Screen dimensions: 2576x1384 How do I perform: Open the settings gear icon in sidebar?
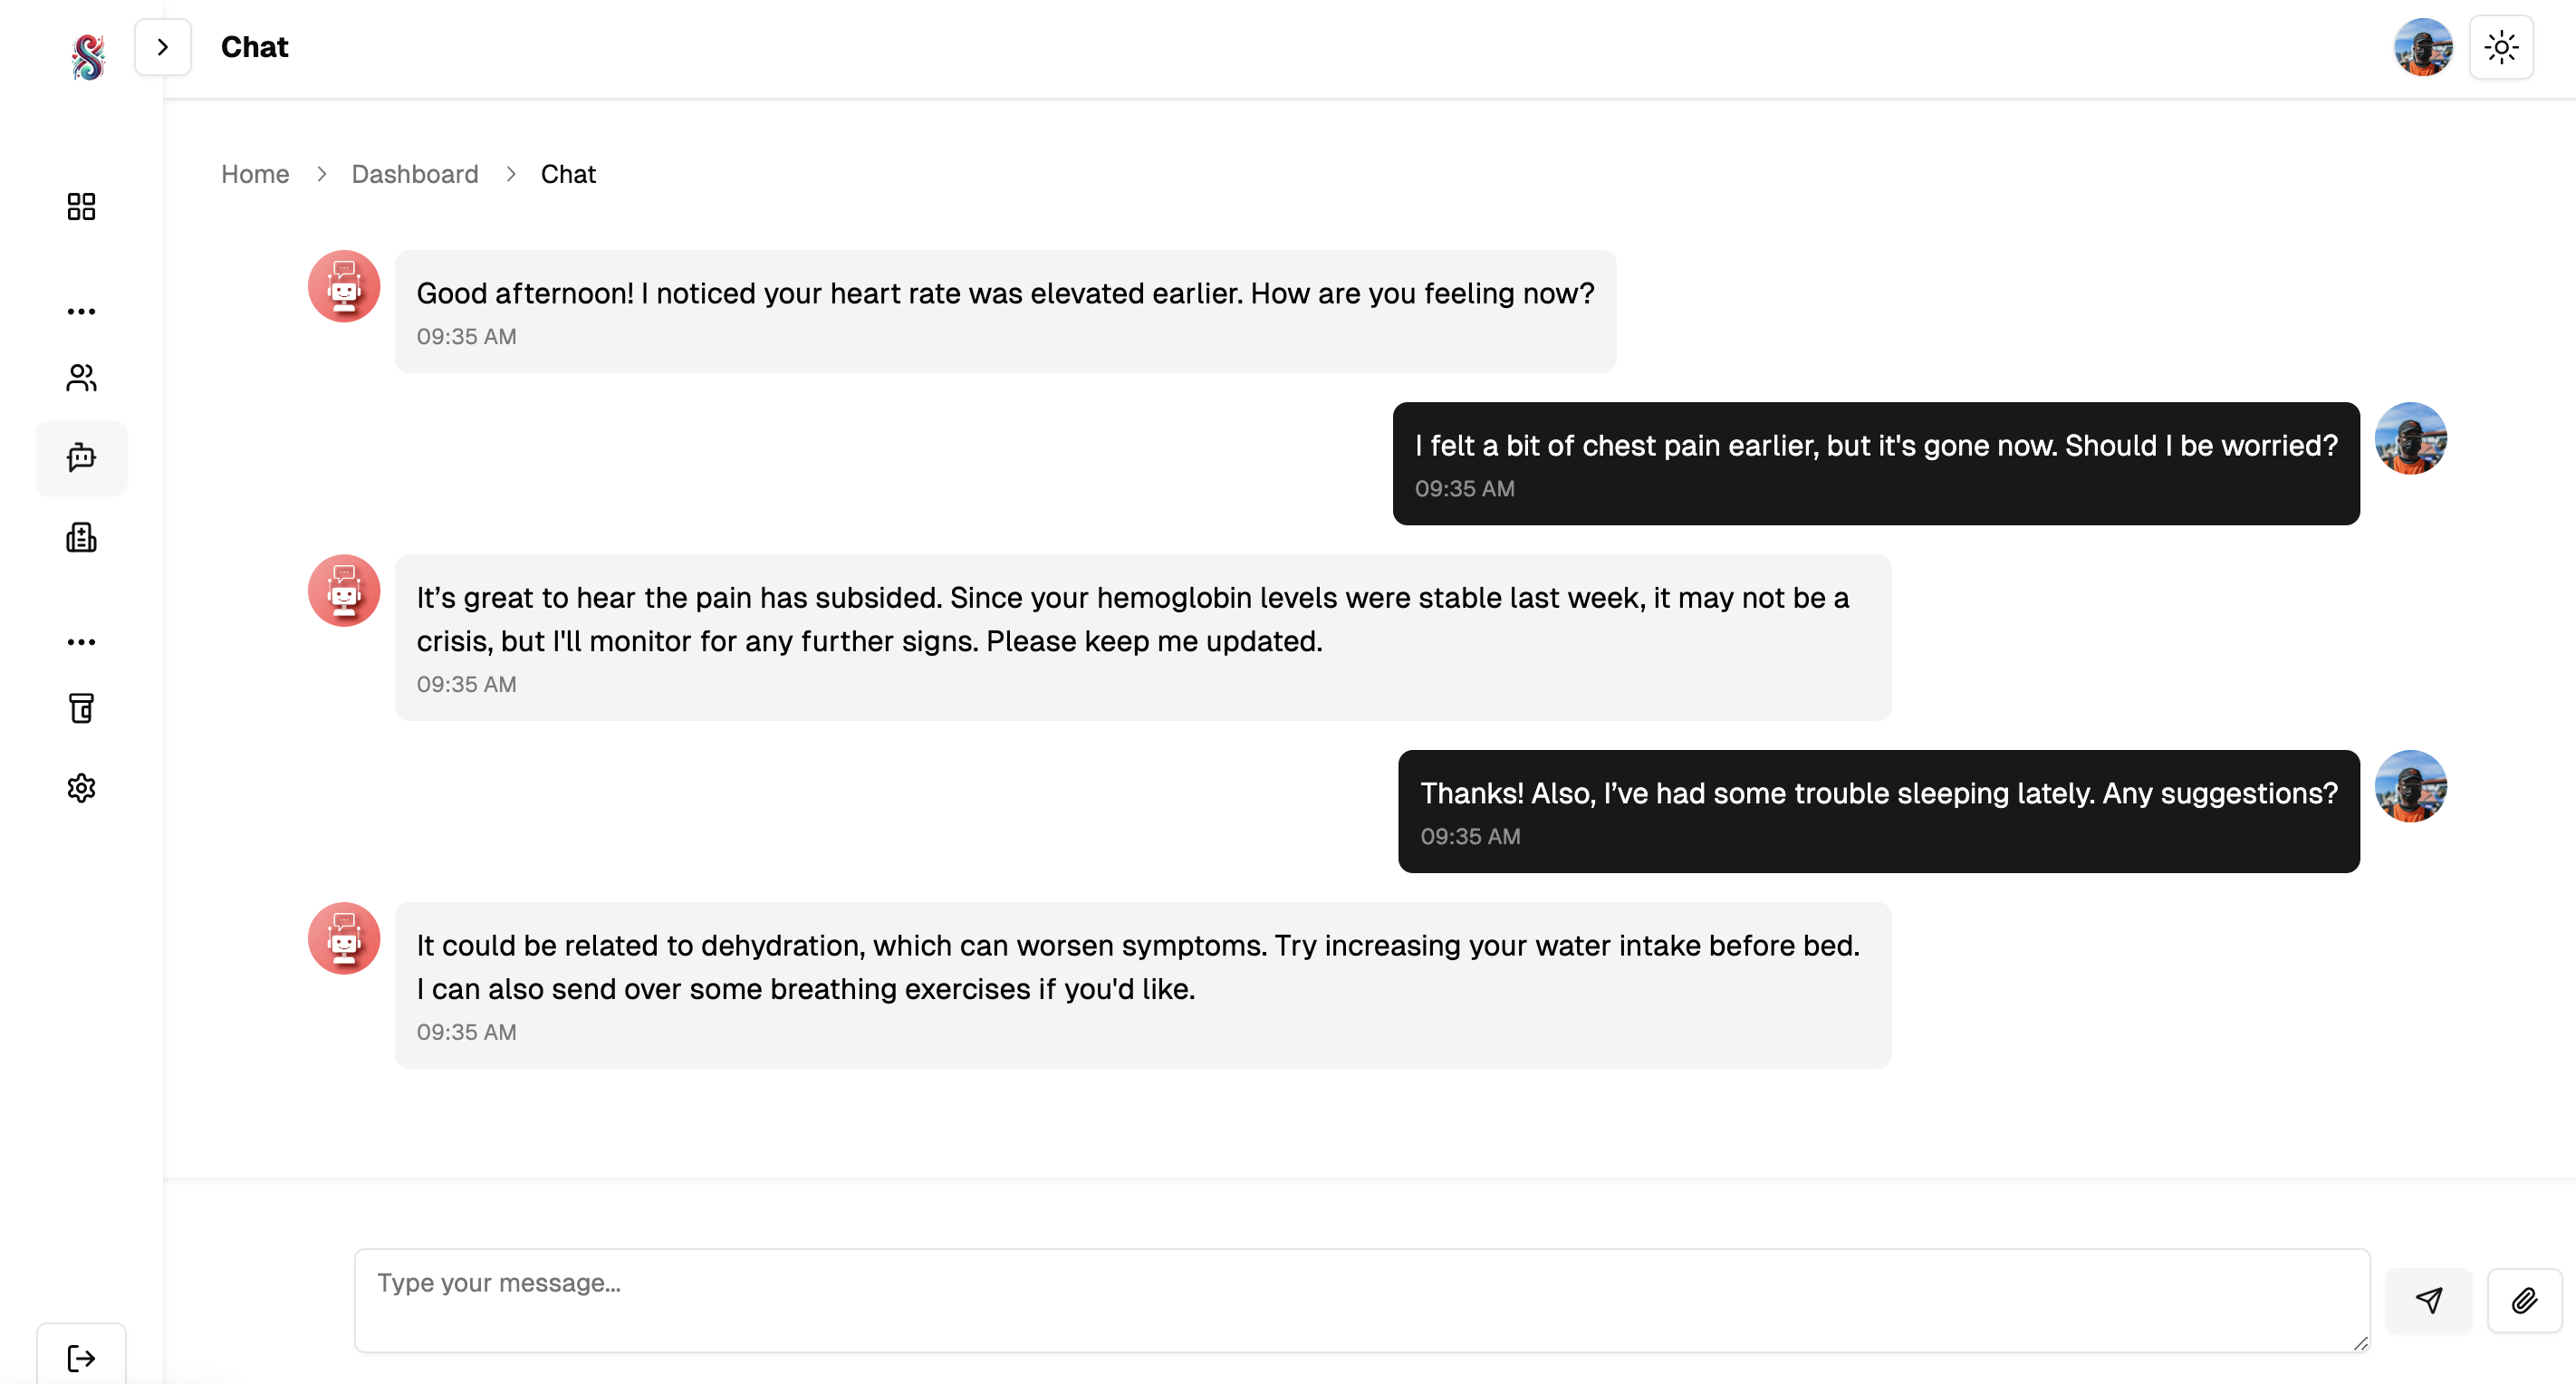point(81,788)
